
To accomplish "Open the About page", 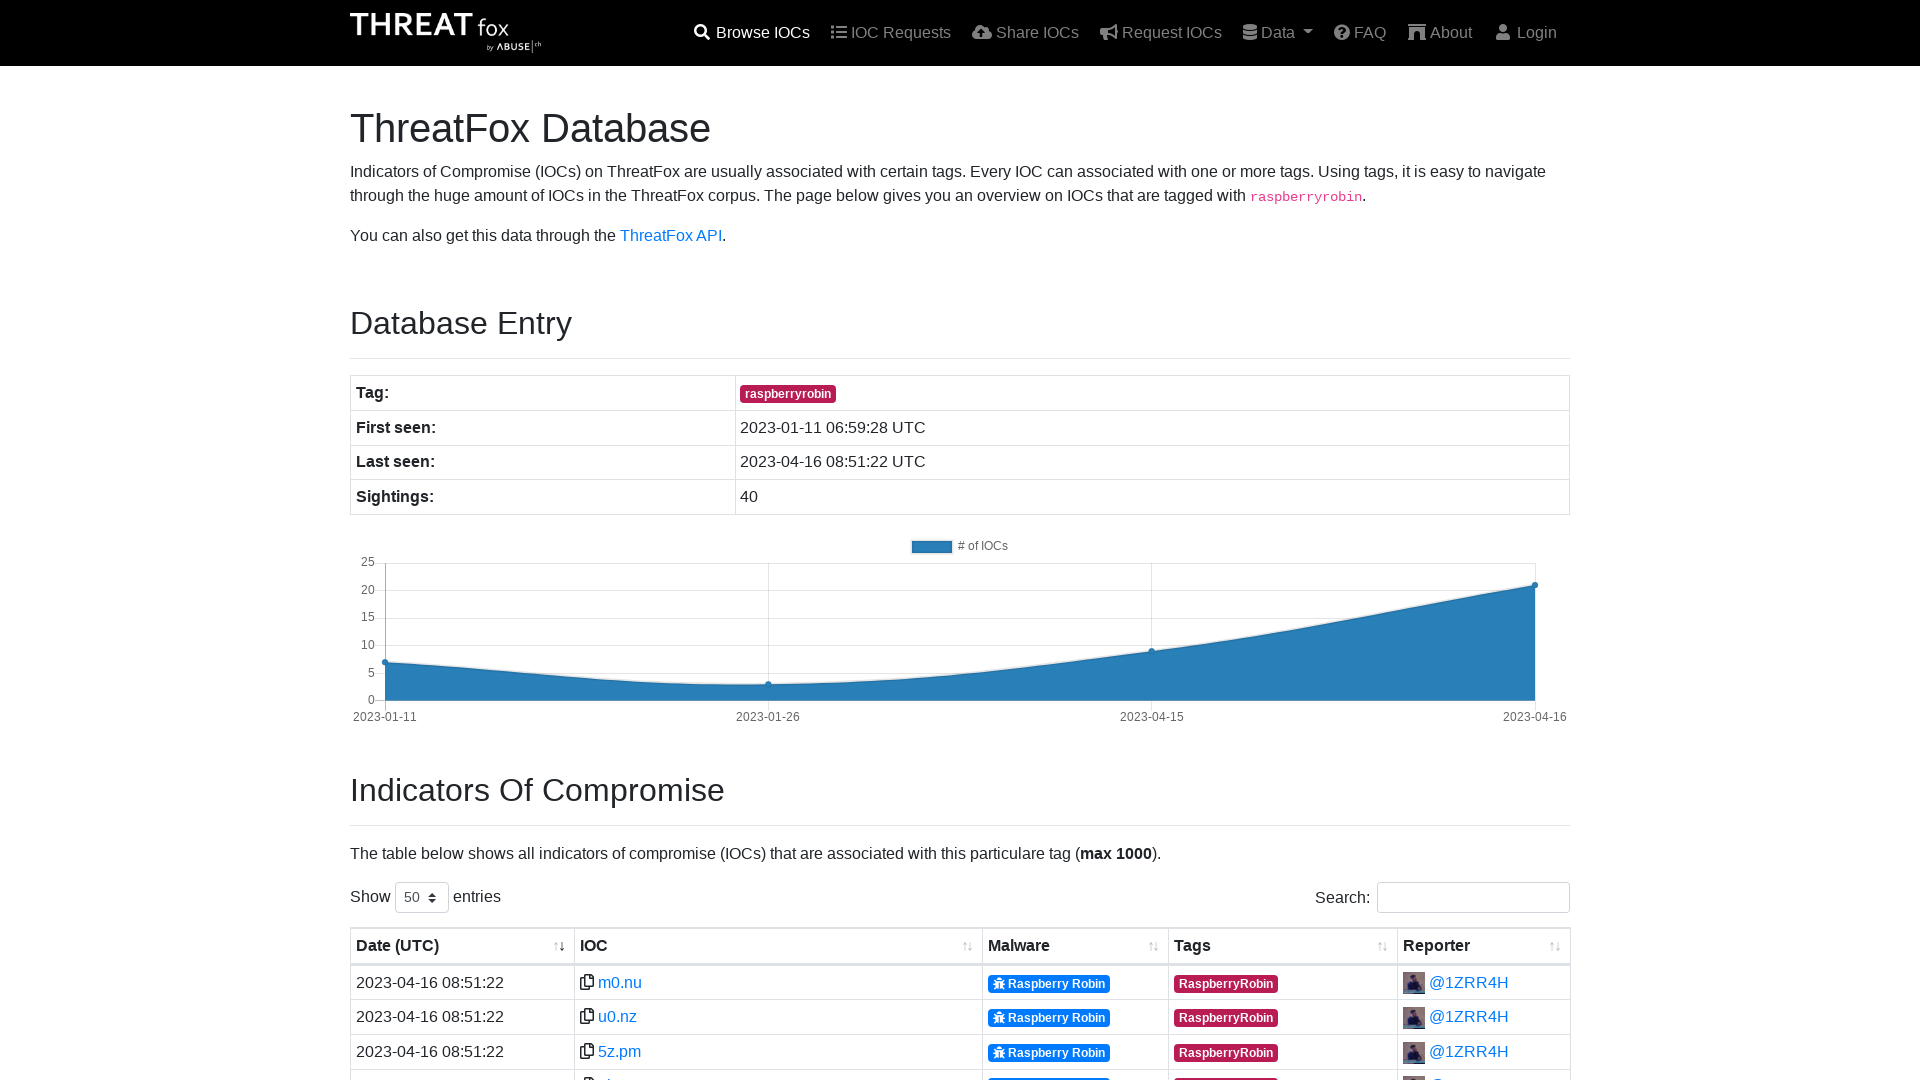I will pyautogui.click(x=1440, y=33).
